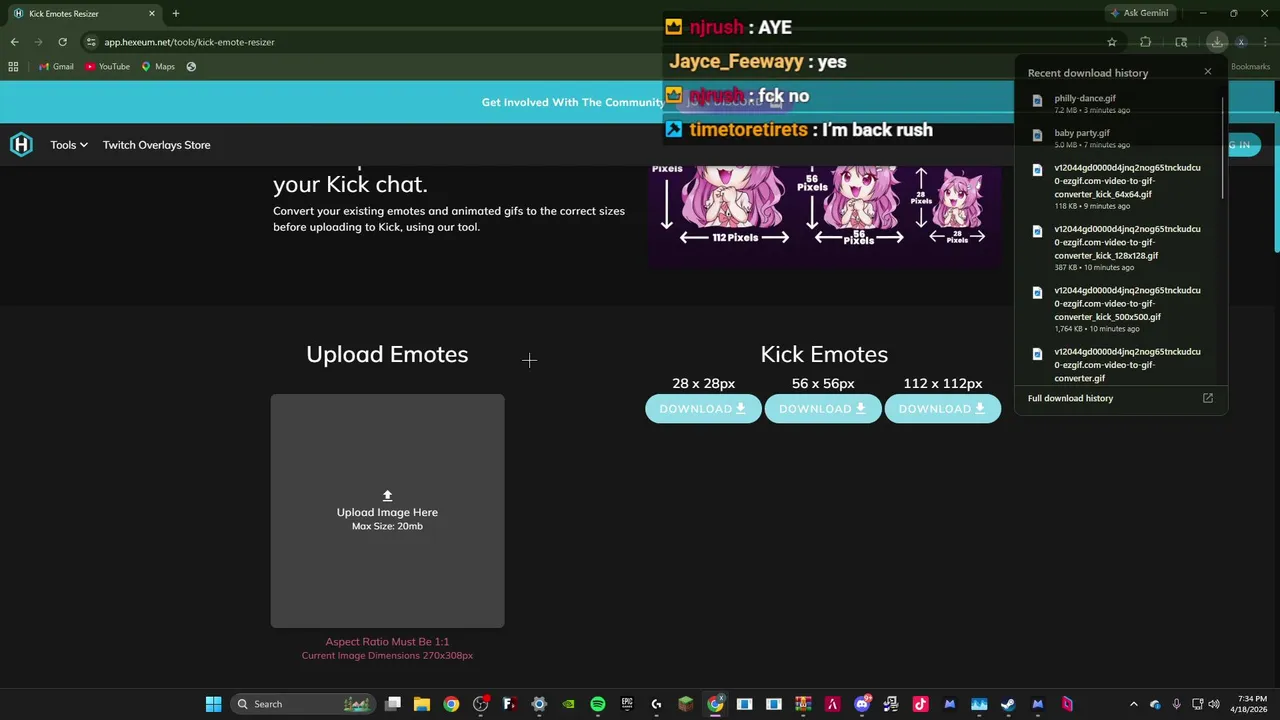Expand the Tools dropdown menu
This screenshot has width=1280, height=720.
click(x=69, y=145)
